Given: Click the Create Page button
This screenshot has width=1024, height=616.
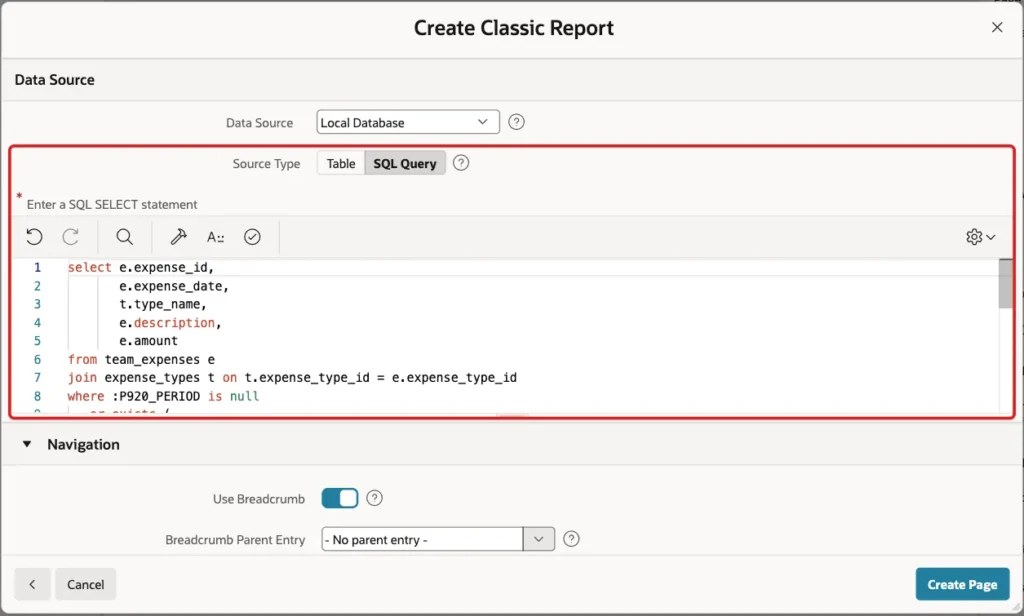Looking at the screenshot, I should [x=962, y=584].
